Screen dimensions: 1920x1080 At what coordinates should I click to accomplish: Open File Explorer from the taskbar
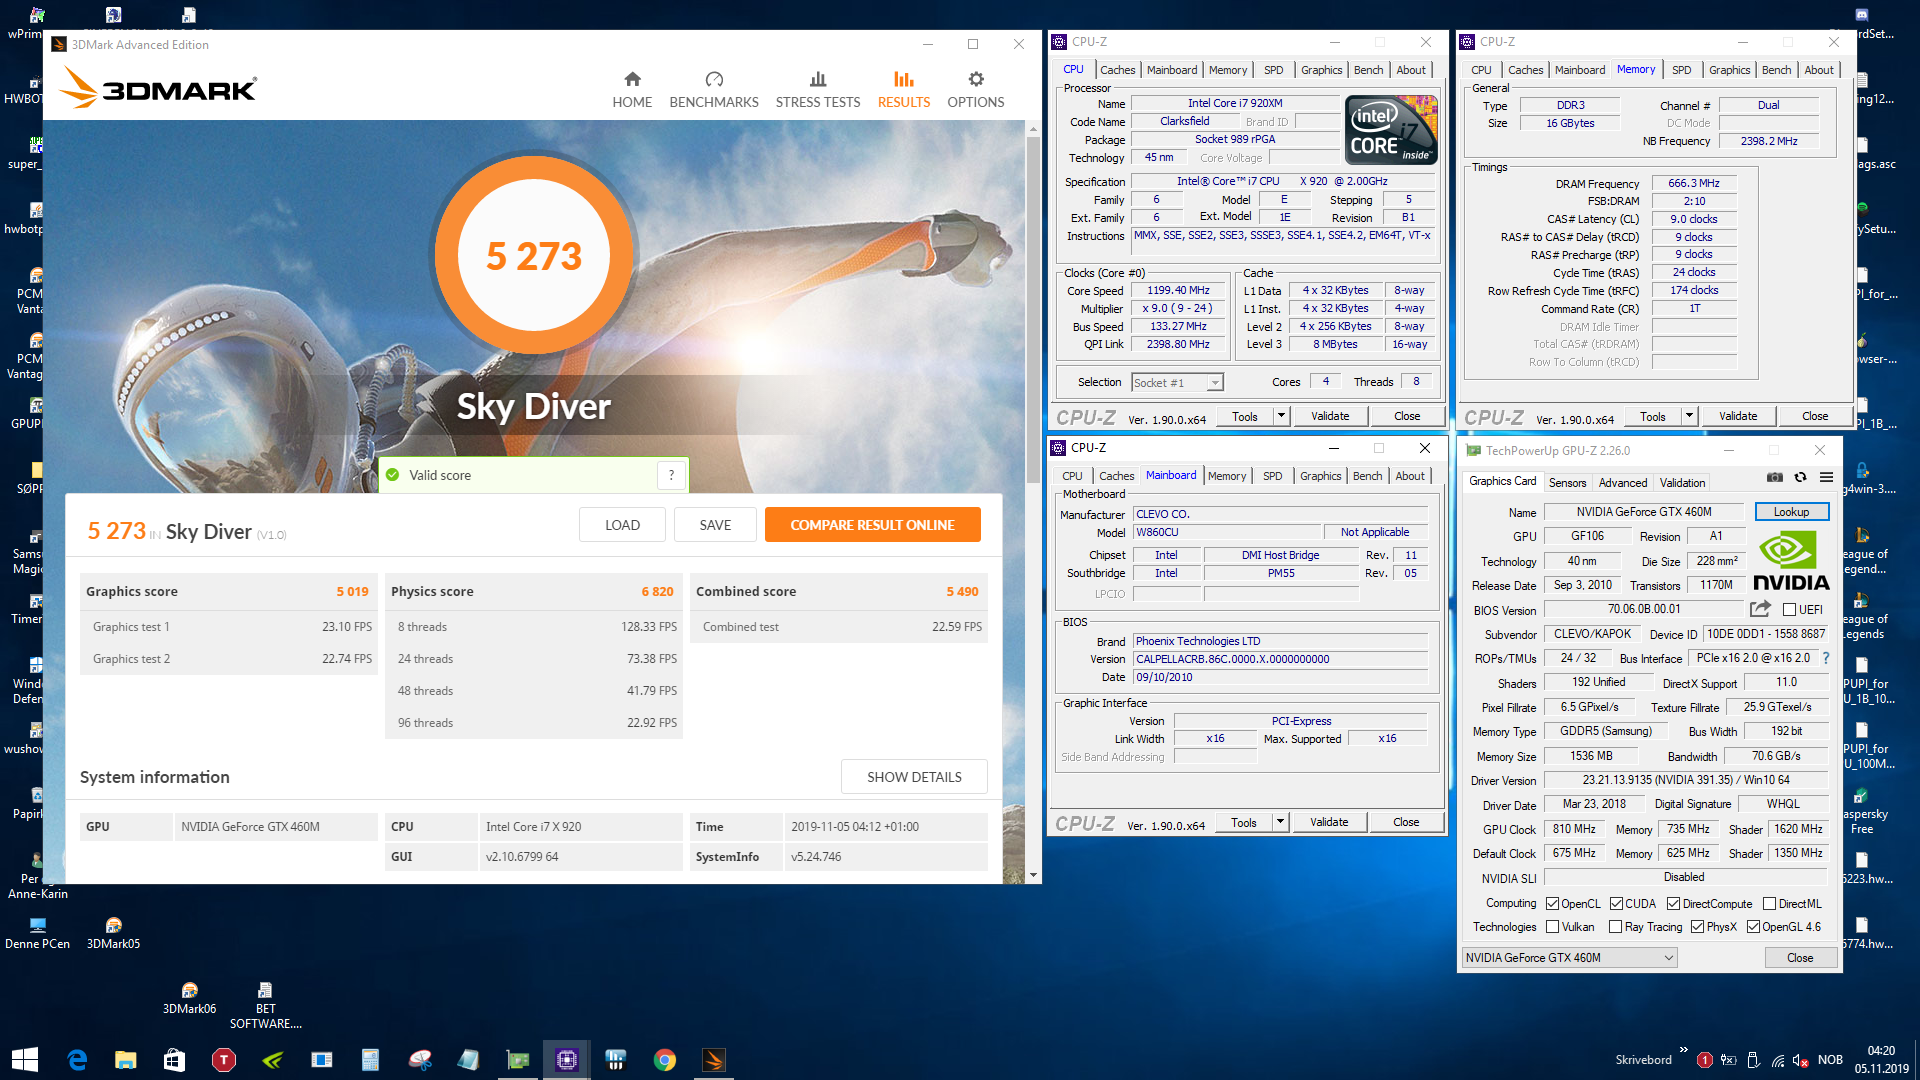point(125,1060)
